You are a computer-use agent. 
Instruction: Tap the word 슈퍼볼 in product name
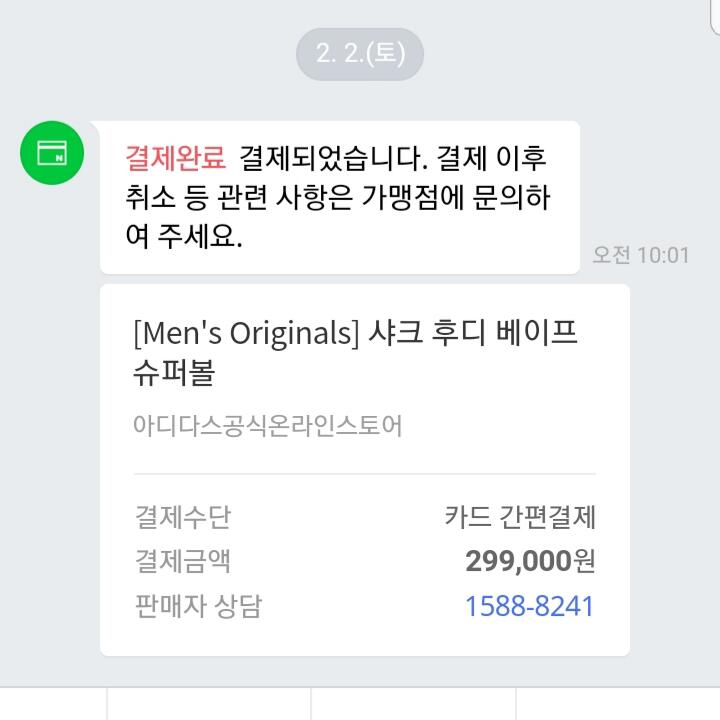tap(174, 373)
